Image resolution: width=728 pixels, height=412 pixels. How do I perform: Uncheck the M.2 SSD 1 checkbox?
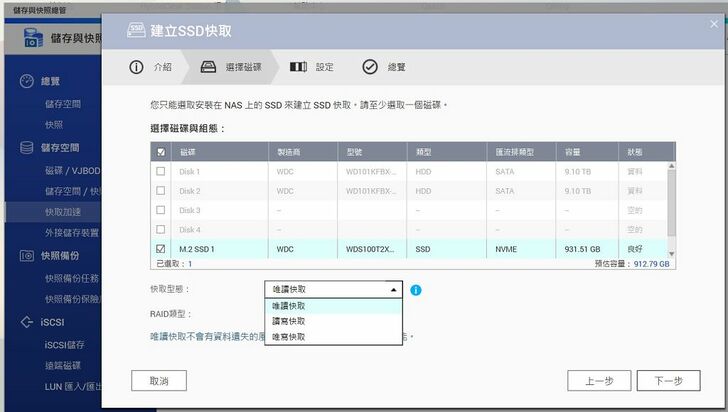pos(161,248)
